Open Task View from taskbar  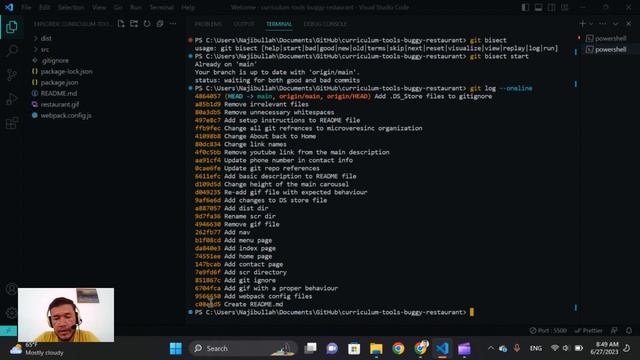coord(310,349)
